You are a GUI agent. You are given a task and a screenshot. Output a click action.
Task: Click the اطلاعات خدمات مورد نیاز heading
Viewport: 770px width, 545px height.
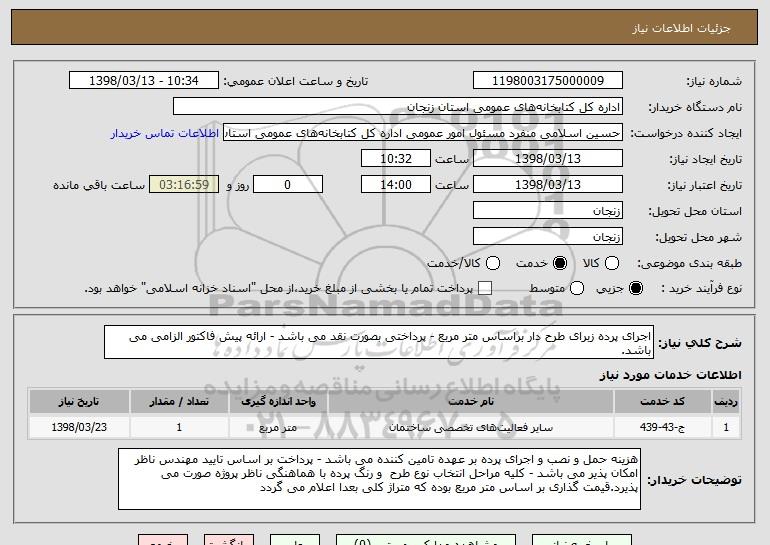point(670,375)
